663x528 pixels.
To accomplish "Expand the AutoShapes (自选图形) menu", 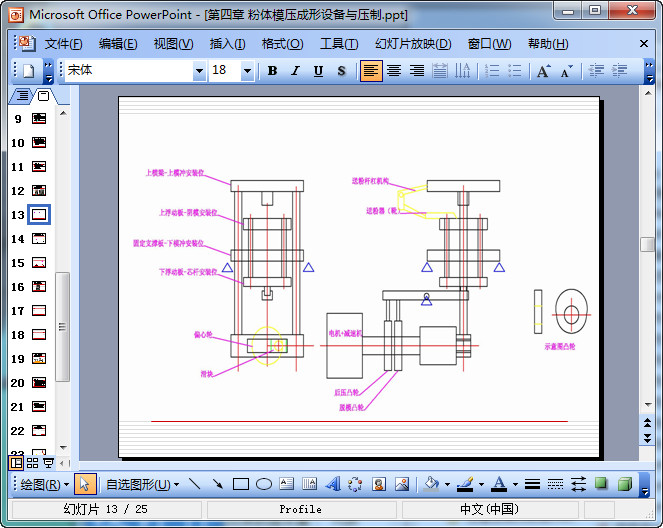I will click(142, 484).
